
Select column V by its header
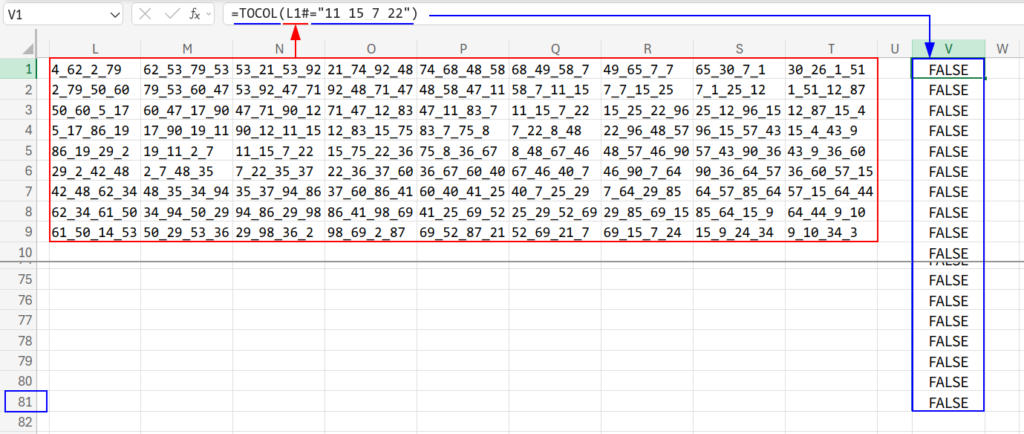point(948,47)
